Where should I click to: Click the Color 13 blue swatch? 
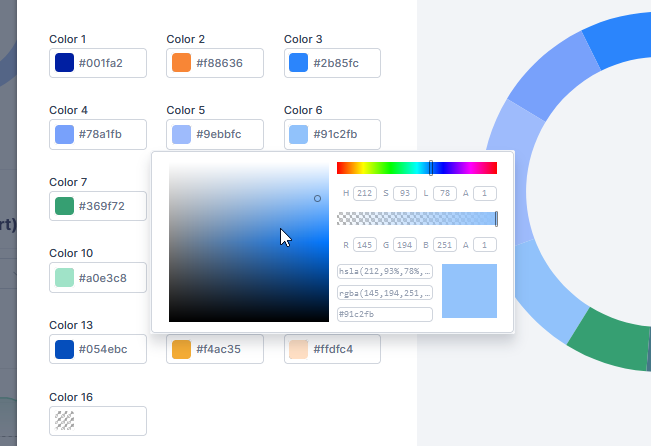point(64,349)
